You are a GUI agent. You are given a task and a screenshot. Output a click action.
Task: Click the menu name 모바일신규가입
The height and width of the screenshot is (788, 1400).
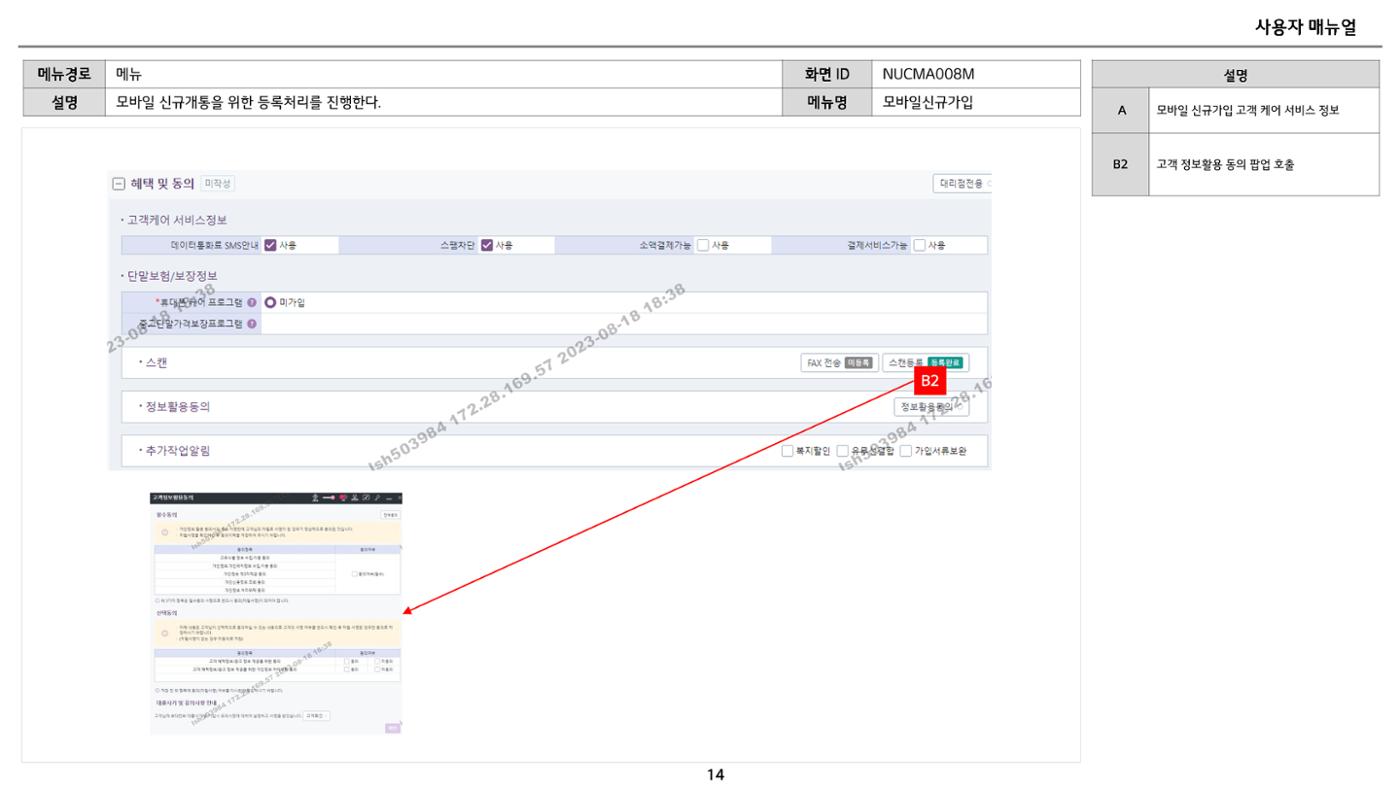[929, 101]
